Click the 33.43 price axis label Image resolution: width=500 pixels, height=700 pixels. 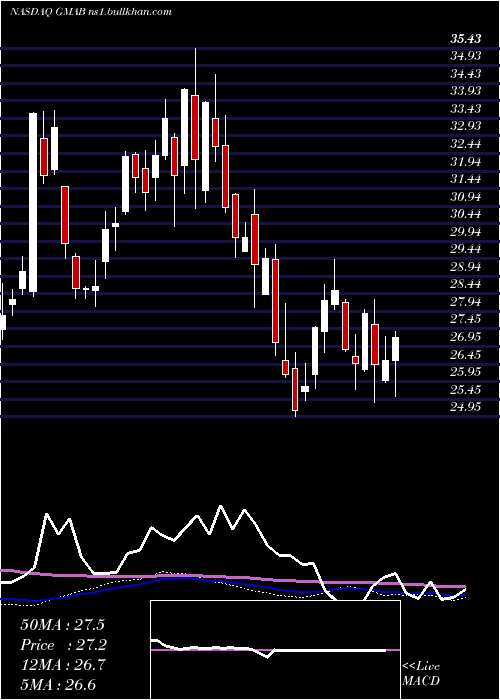466,109
